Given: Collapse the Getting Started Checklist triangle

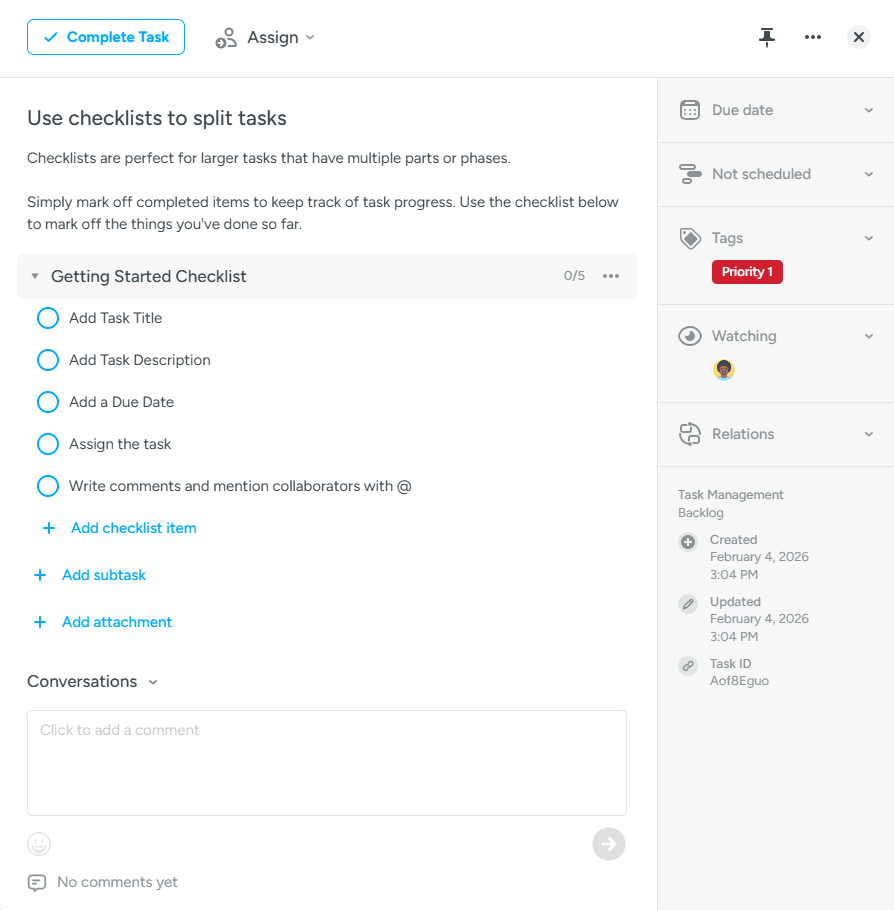Looking at the screenshot, I should point(35,276).
